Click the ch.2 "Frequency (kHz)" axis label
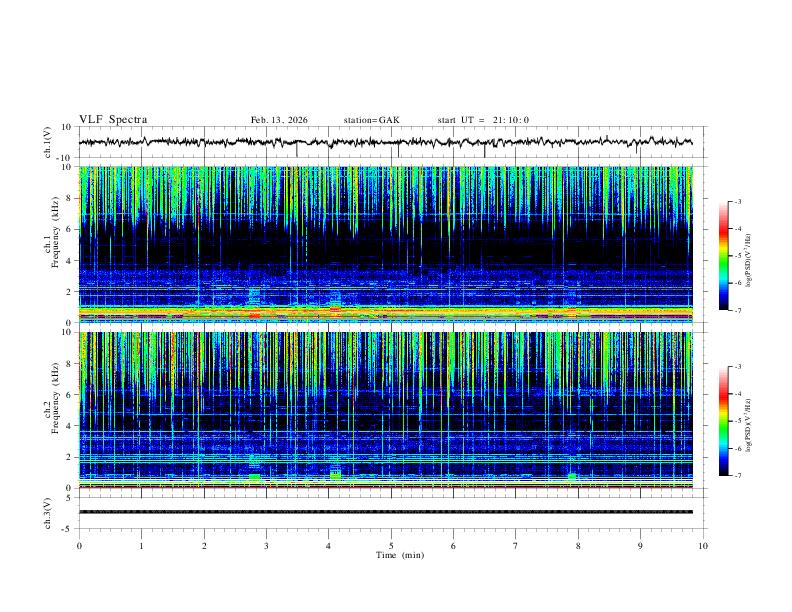 click(x=56, y=397)
